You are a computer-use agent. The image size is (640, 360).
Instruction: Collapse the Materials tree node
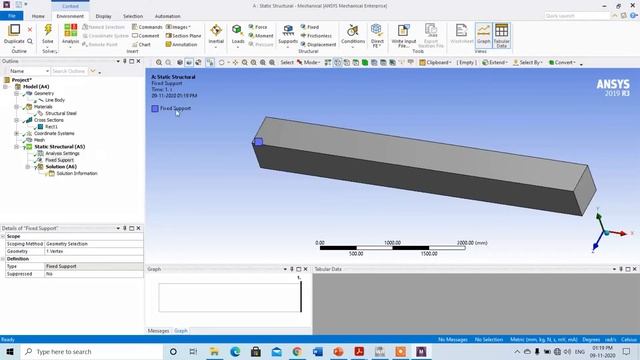point(16,107)
